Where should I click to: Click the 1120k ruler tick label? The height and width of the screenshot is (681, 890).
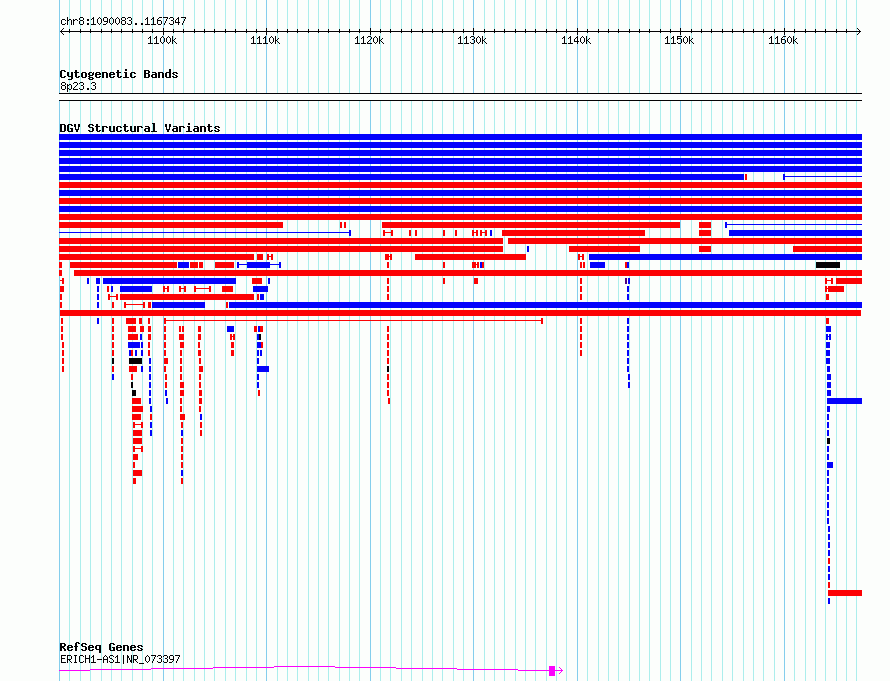coord(369,41)
